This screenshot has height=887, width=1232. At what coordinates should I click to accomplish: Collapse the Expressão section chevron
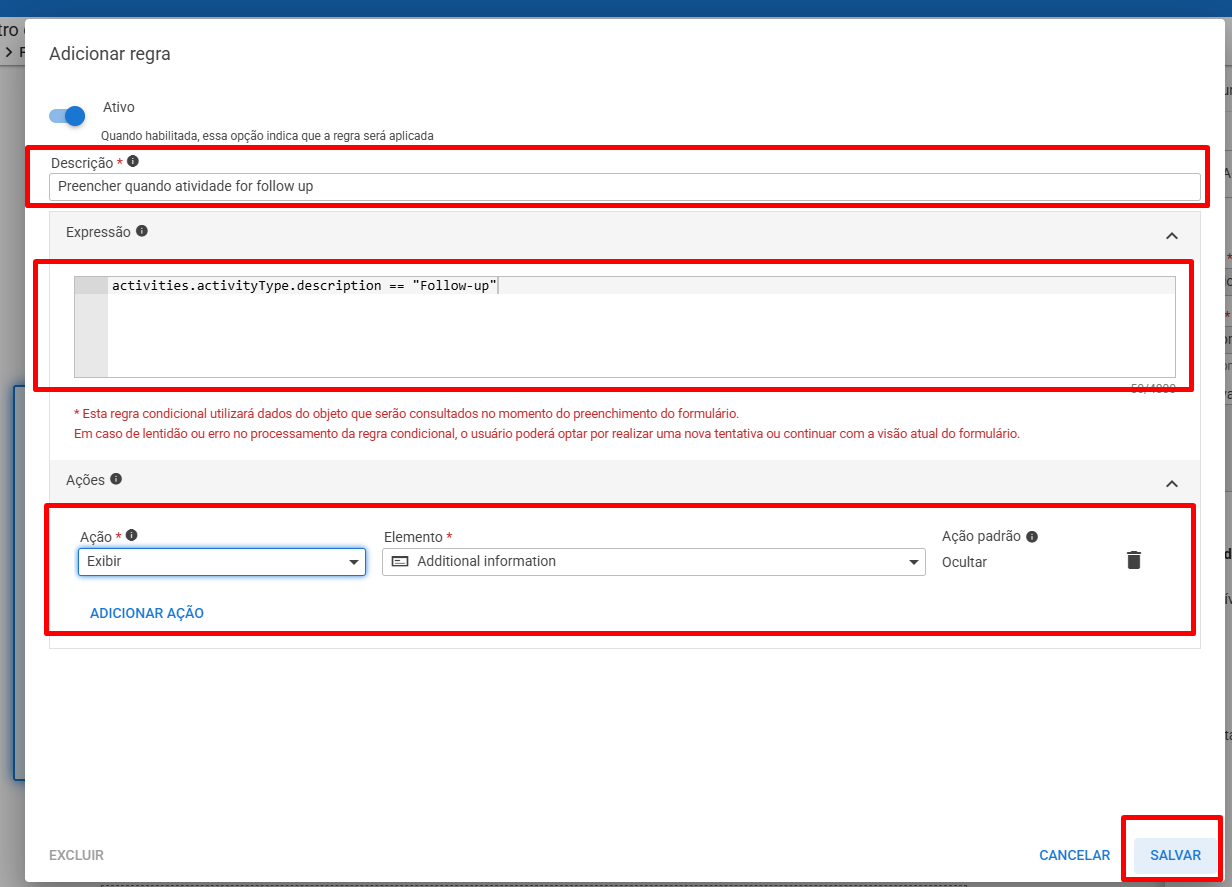point(1172,236)
